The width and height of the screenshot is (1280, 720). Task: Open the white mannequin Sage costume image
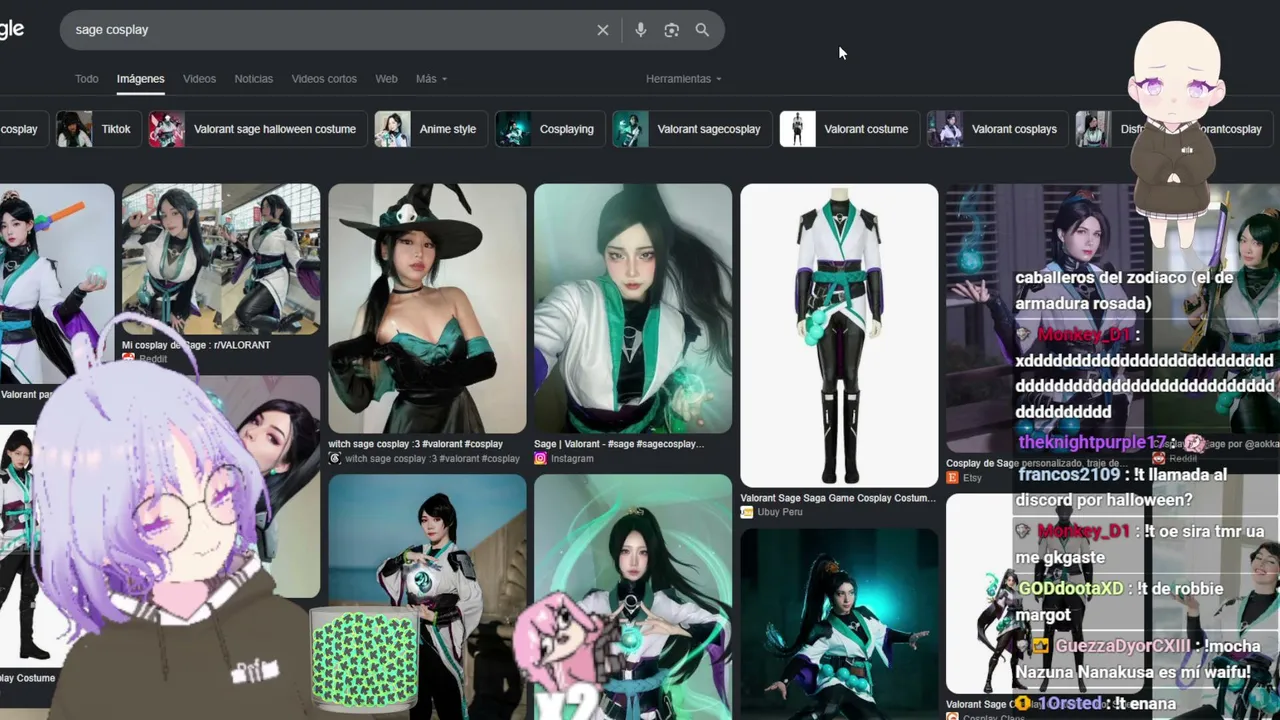click(x=839, y=335)
